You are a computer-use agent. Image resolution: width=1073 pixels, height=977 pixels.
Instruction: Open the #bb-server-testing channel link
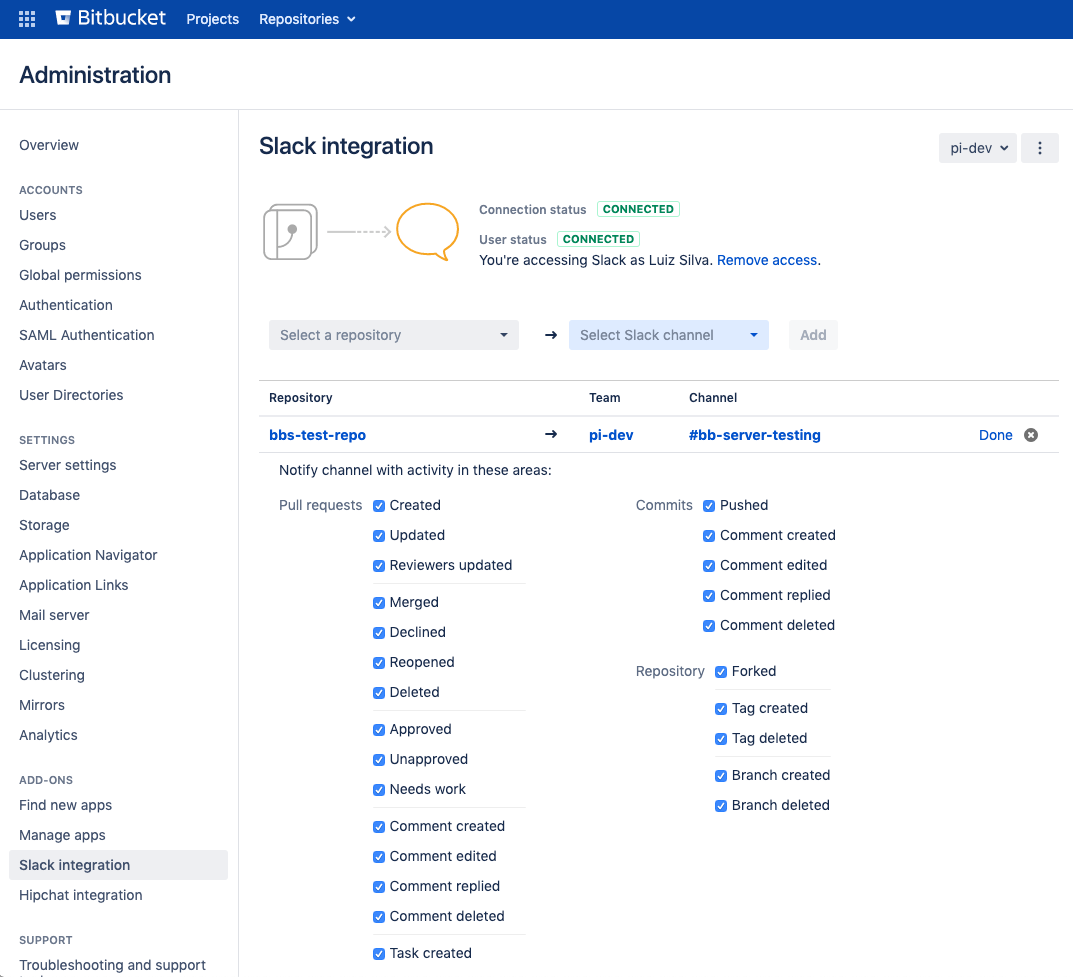click(755, 435)
